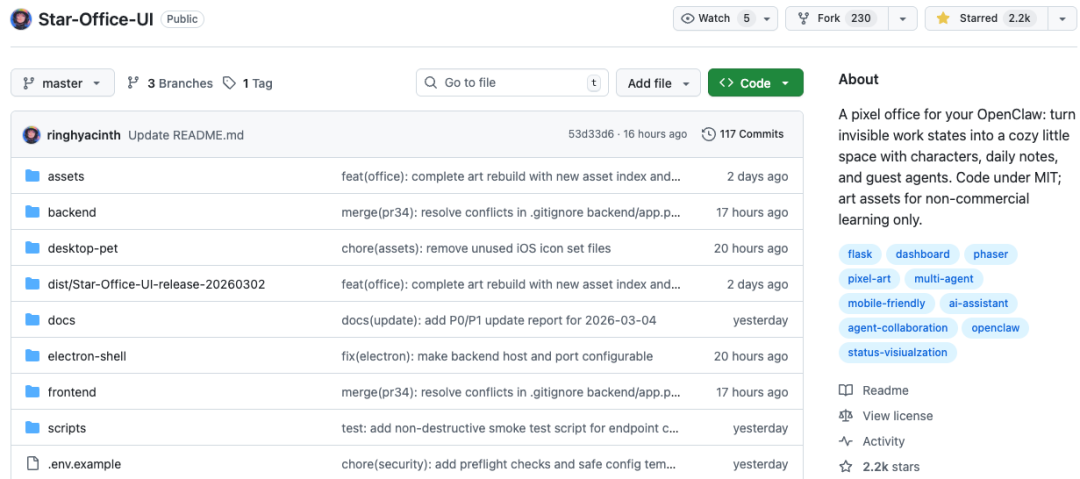This screenshot has height=479, width=1080.
Task: Open the master branch selector
Action: [62, 83]
